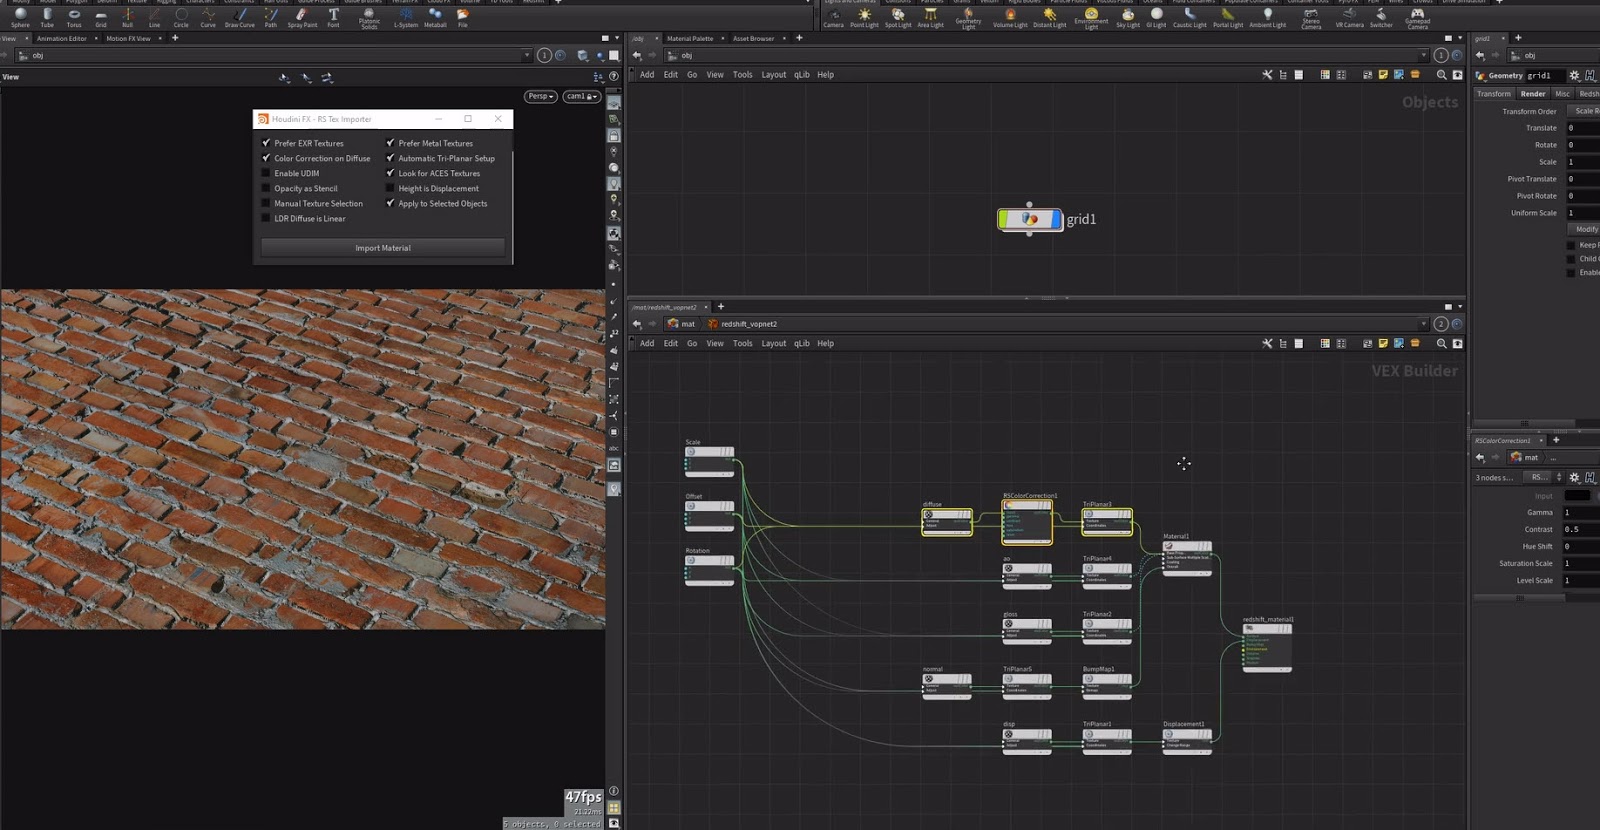The height and width of the screenshot is (830, 1600).
Task: Open Layout menu in Objects network
Action: [x=773, y=75]
